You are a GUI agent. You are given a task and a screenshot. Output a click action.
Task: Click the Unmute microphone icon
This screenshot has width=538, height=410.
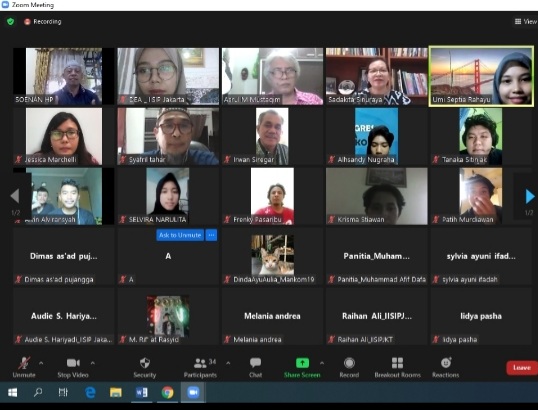[24, 363]
